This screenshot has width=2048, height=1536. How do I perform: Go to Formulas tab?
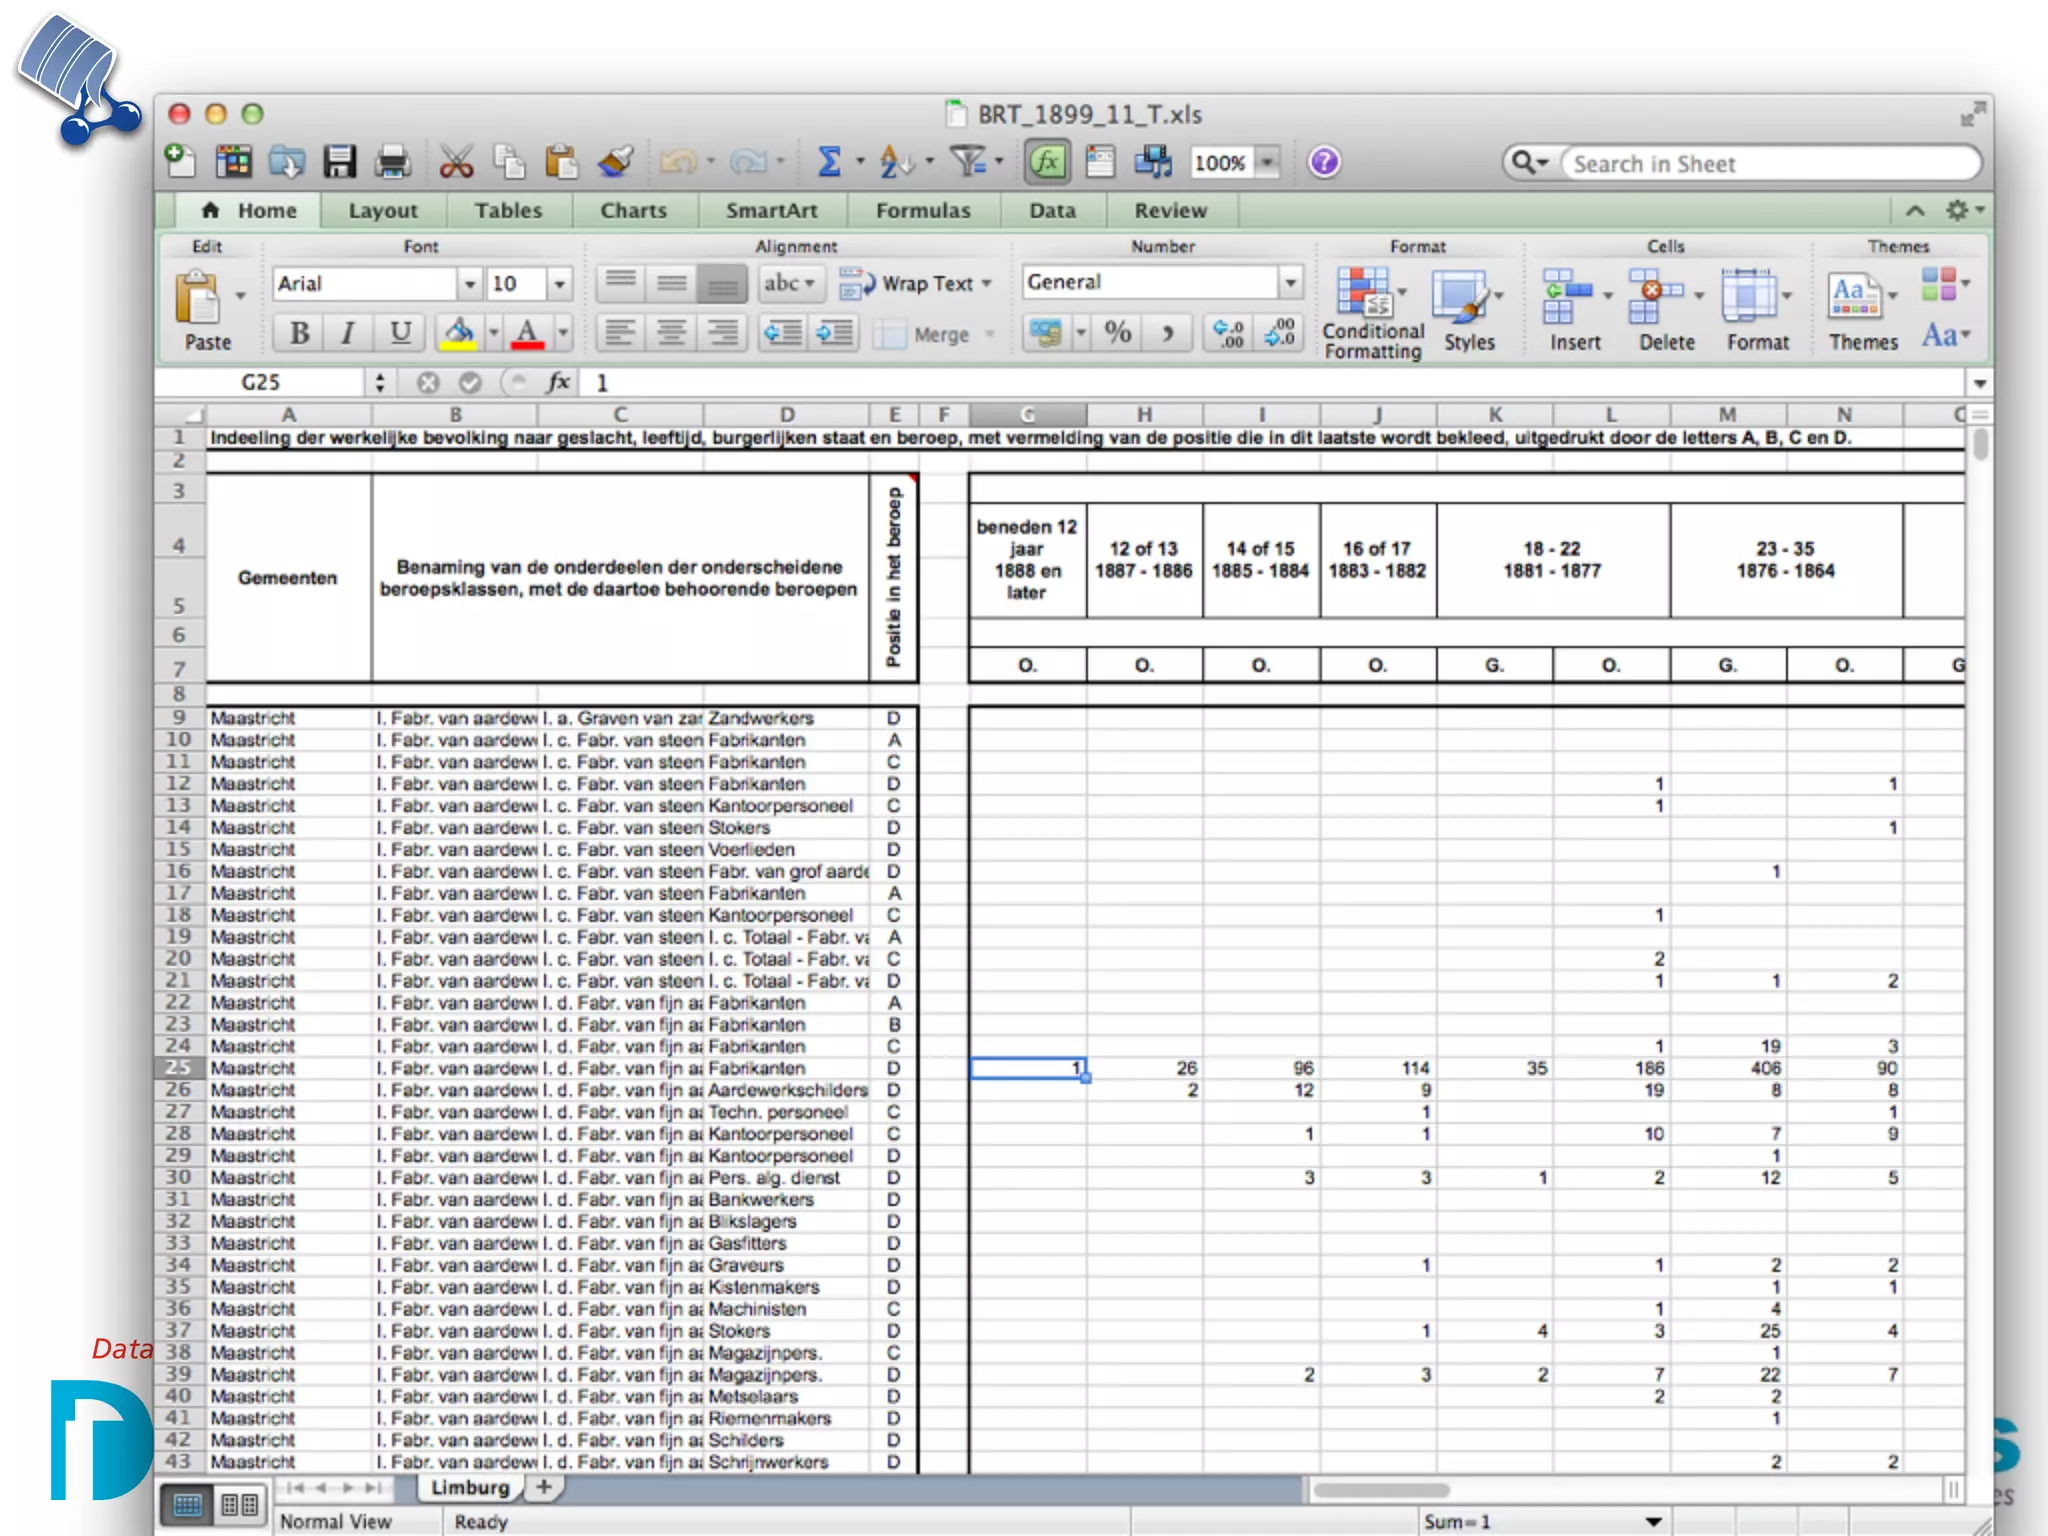point(923,211)
